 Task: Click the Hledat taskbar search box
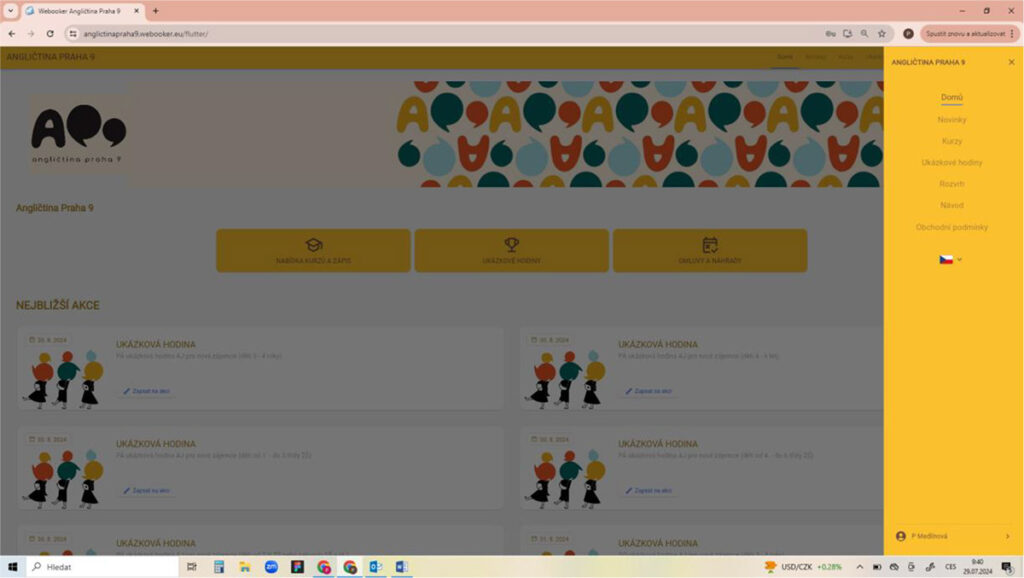point(103,567)
